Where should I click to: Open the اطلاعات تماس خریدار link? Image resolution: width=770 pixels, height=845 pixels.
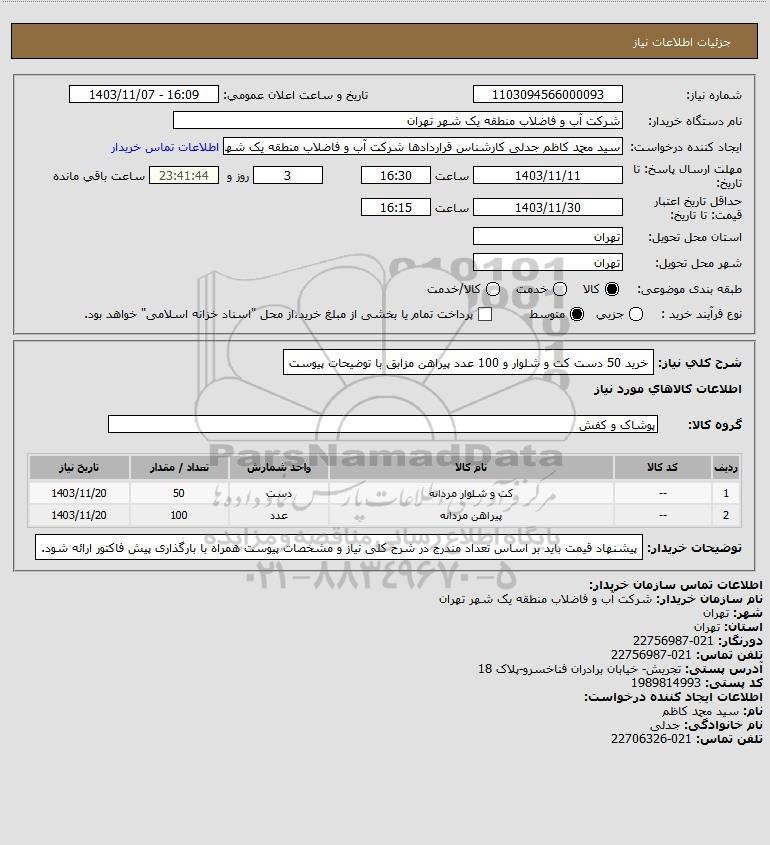[165, 147]
